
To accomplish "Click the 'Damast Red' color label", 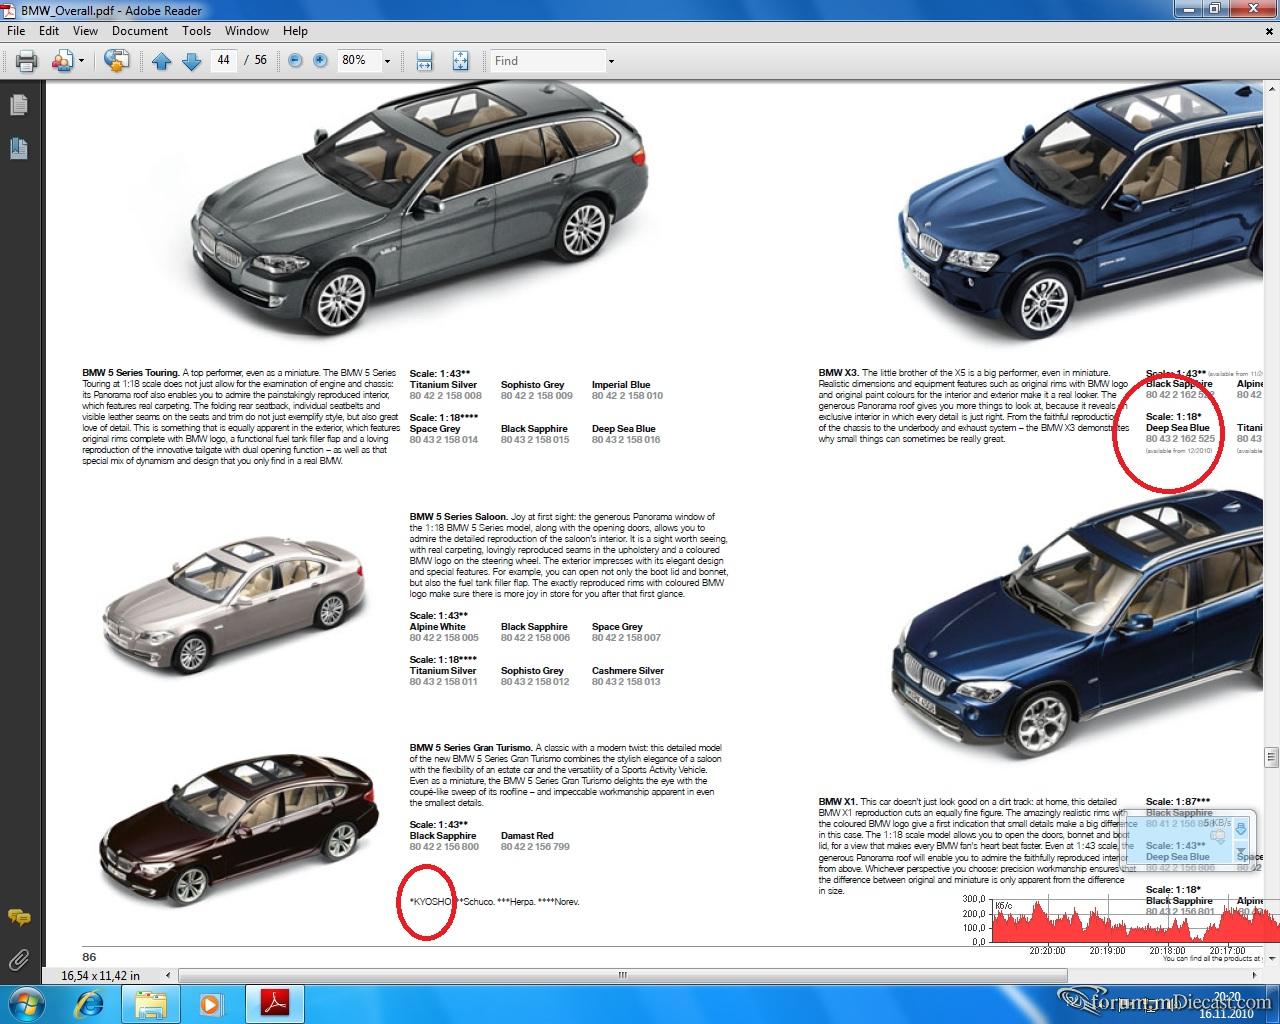I will [527, 836].
